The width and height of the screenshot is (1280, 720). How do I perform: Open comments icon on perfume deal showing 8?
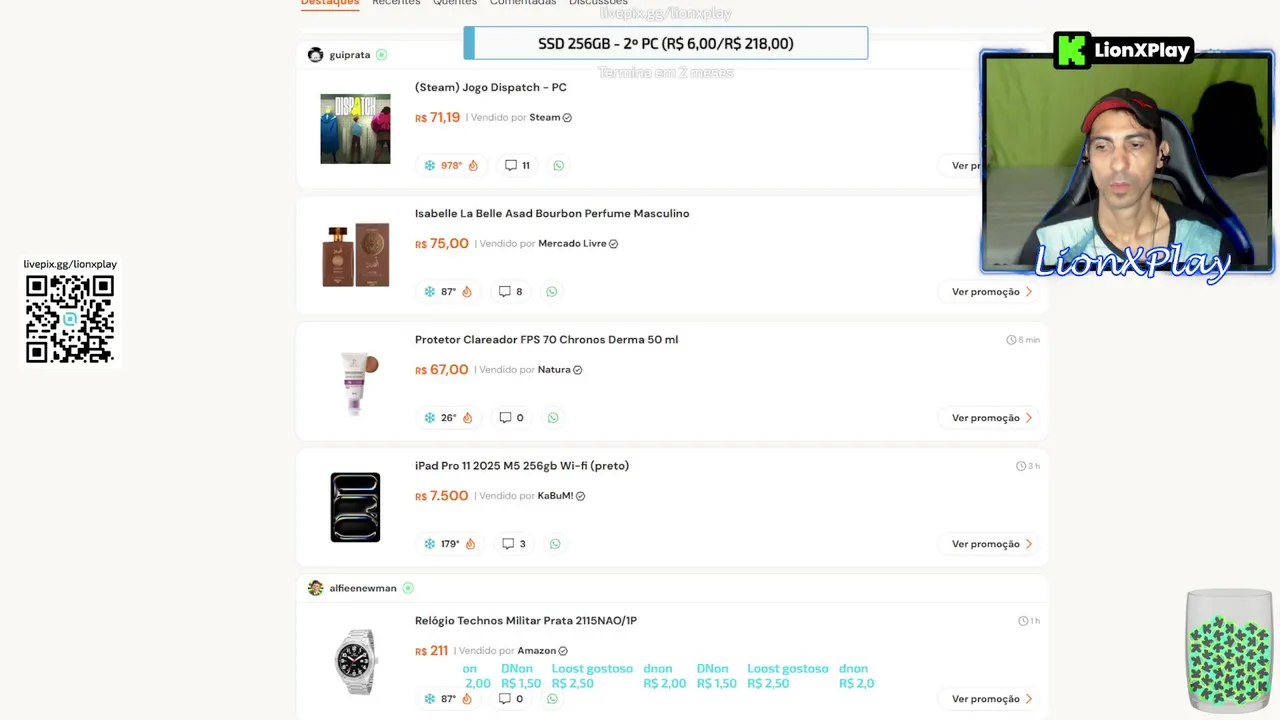[x=505, y=291]
